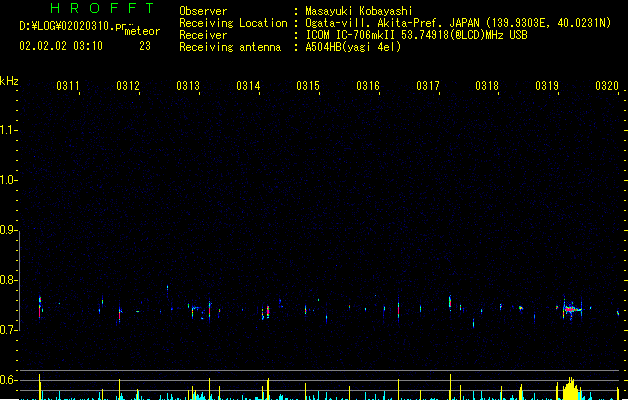Click the 0316 time marker
This screenshot has width=629, height=400.
[368, 86]
